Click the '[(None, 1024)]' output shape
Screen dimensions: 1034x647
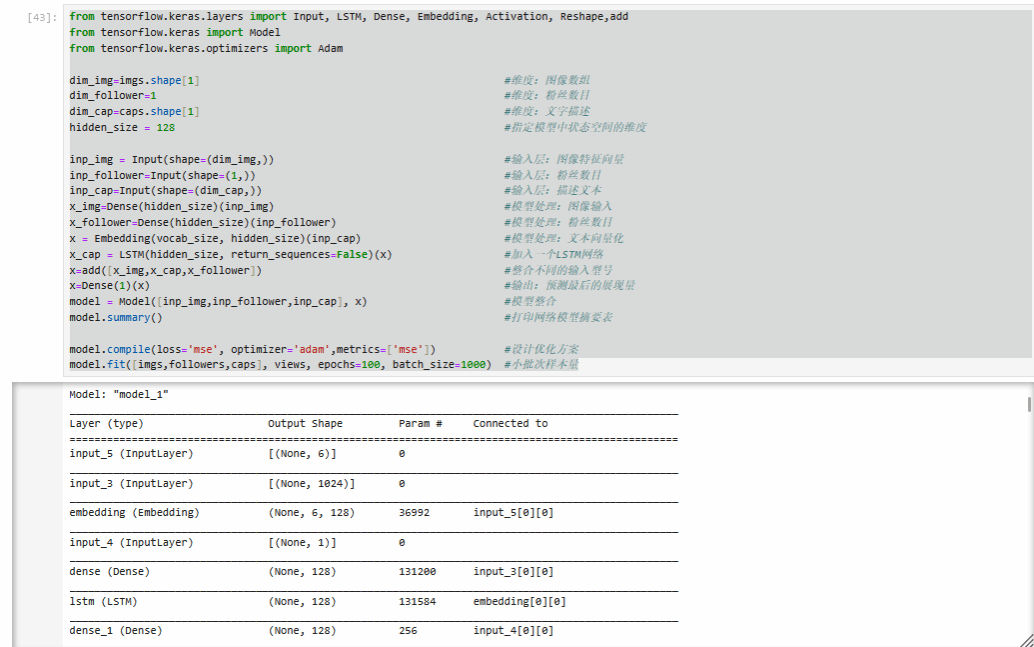311,483
